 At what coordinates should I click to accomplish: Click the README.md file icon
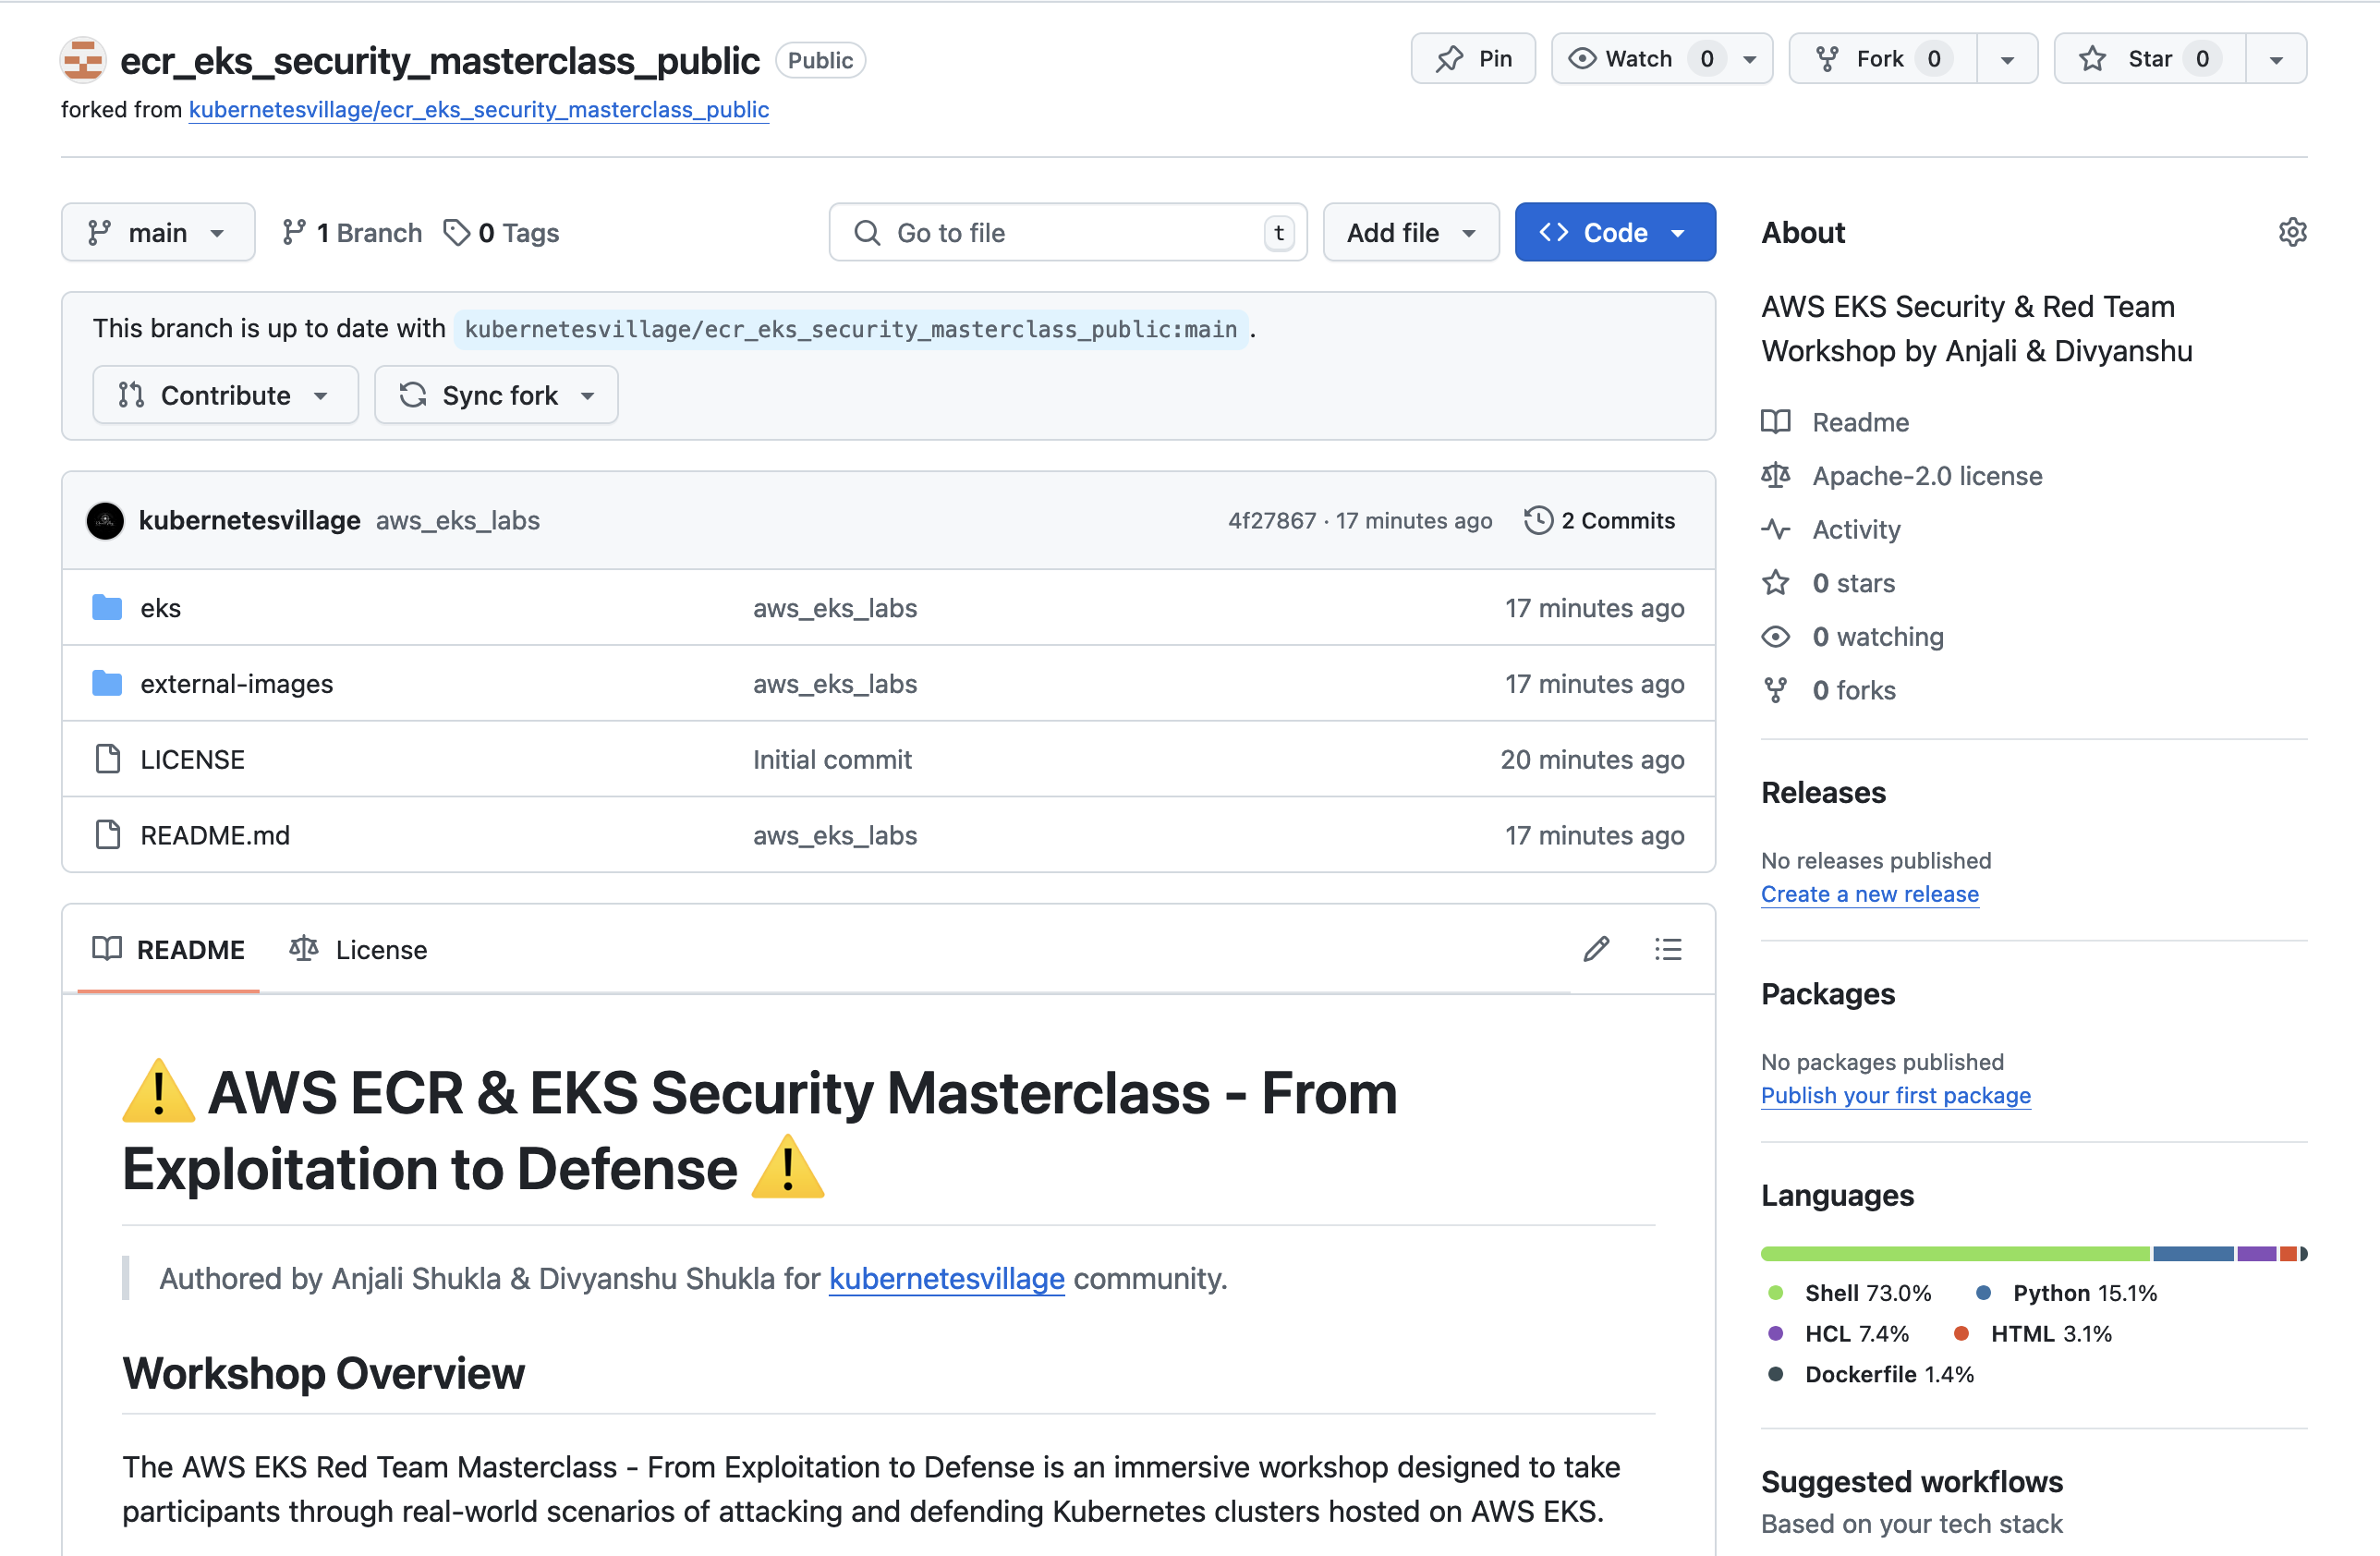pyautogui.click(x=107, y=835)
